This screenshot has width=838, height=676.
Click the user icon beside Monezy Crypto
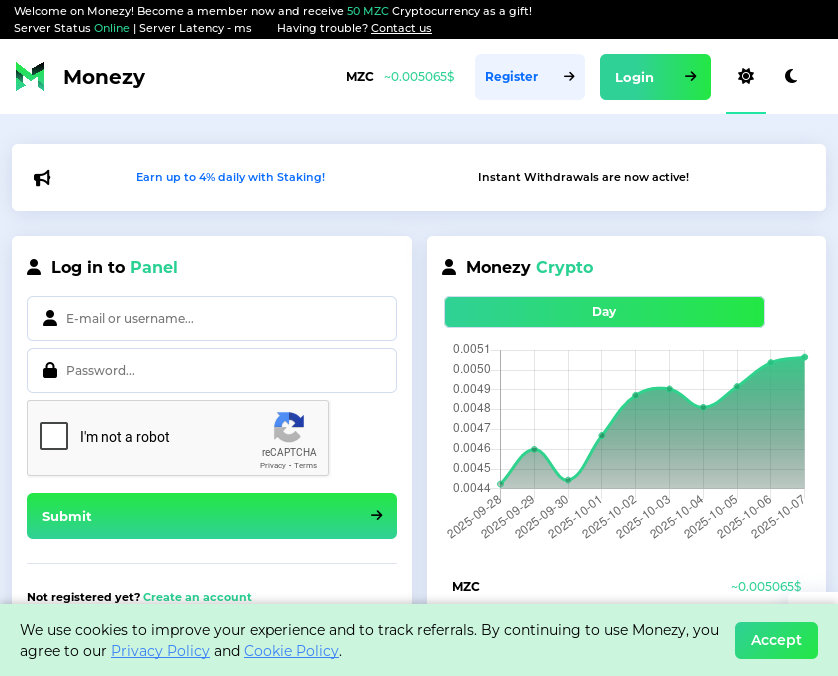[x=449, y=267]
